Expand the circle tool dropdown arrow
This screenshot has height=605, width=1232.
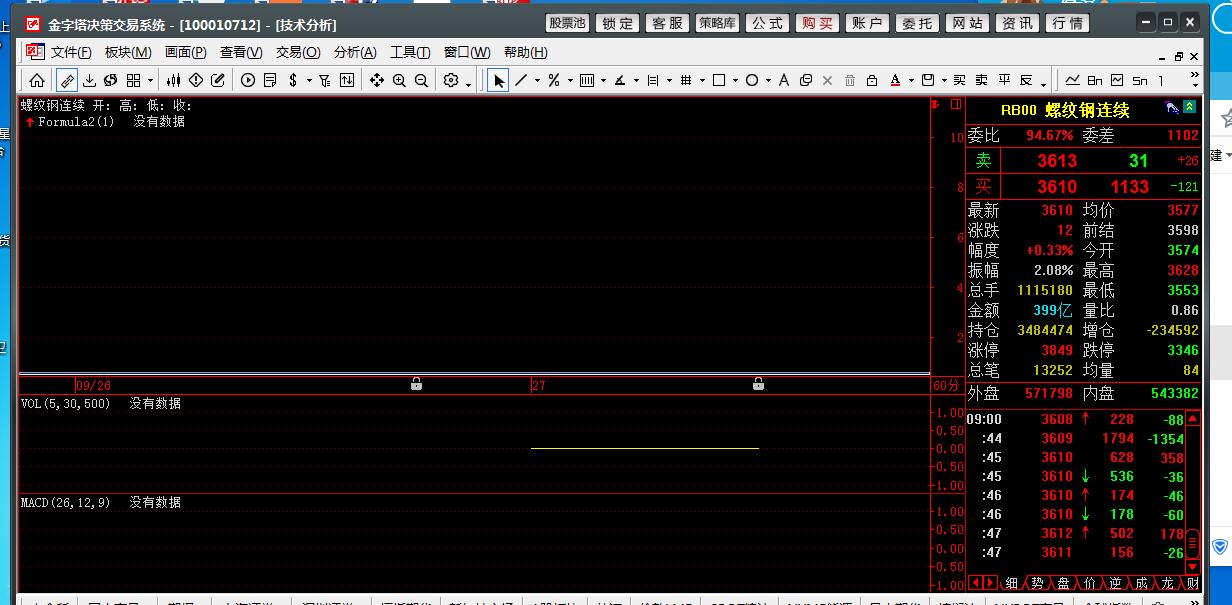(768, 81)
